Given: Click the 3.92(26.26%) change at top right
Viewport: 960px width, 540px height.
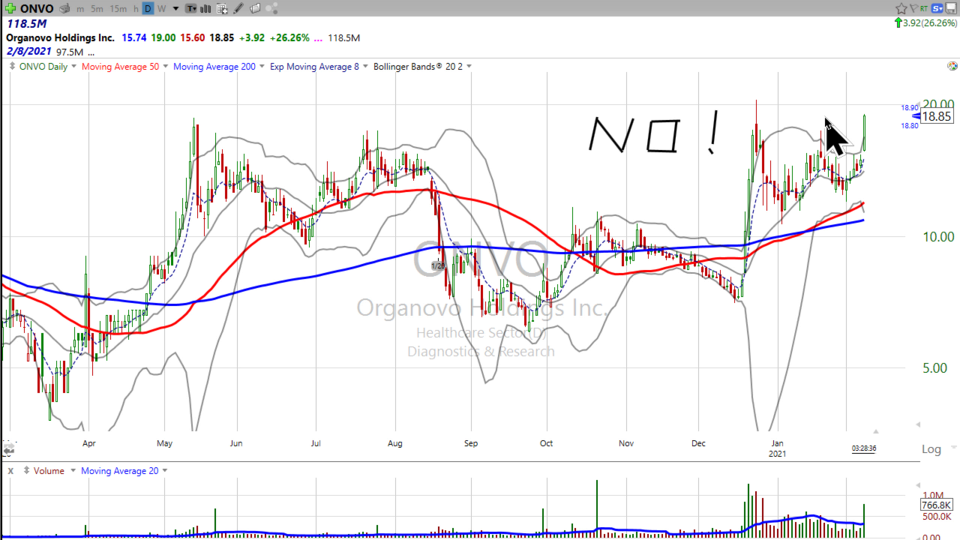Looking at the screenshot, I should coord(926,23).
